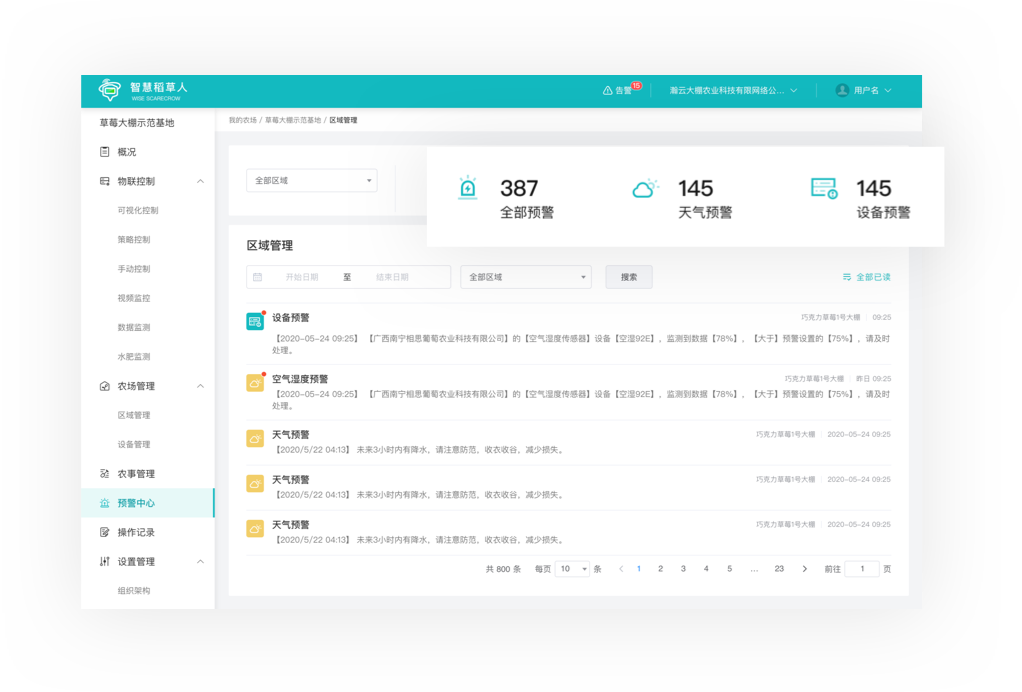
Task: Go to the next page arrow in pagination
Action: click(805, 569)
